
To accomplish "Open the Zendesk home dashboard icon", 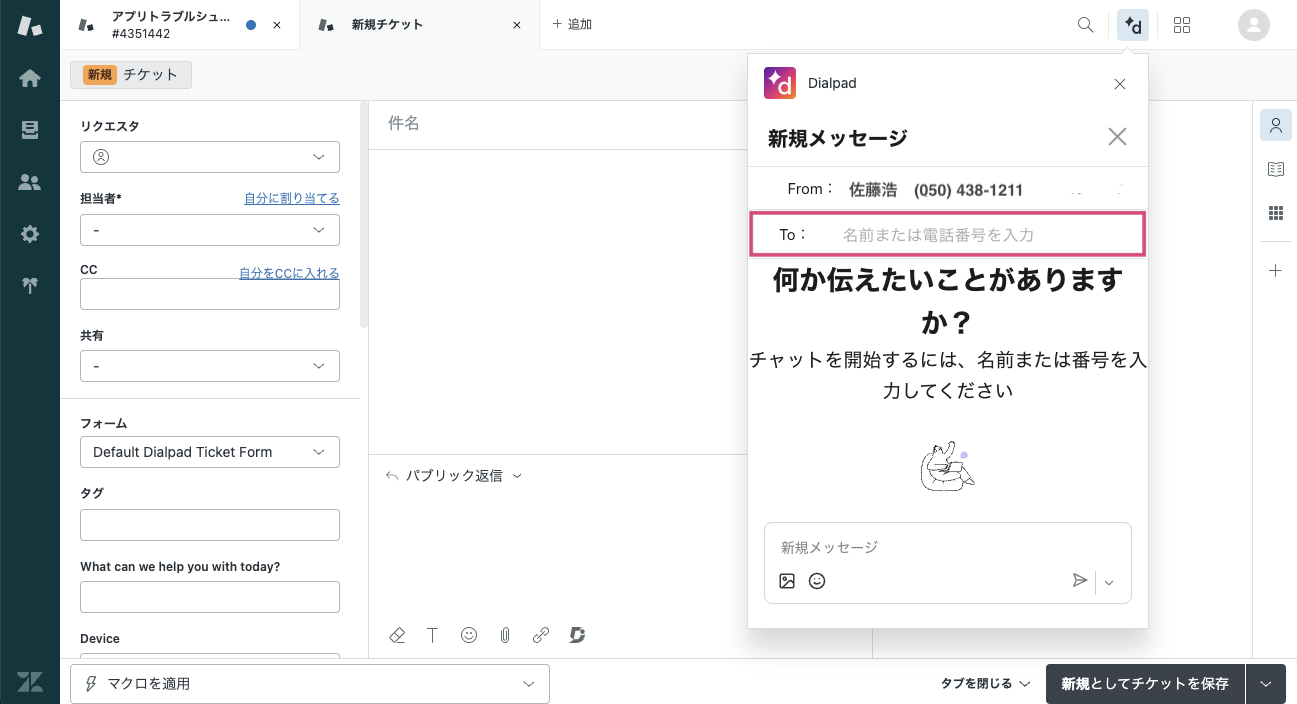I will point(30,78).
